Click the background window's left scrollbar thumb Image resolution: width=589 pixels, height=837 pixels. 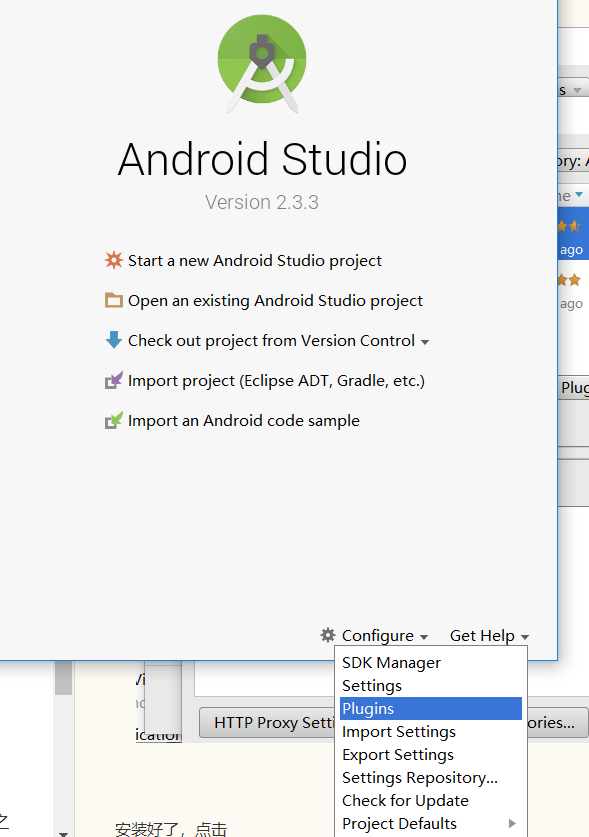coord(64,677)
